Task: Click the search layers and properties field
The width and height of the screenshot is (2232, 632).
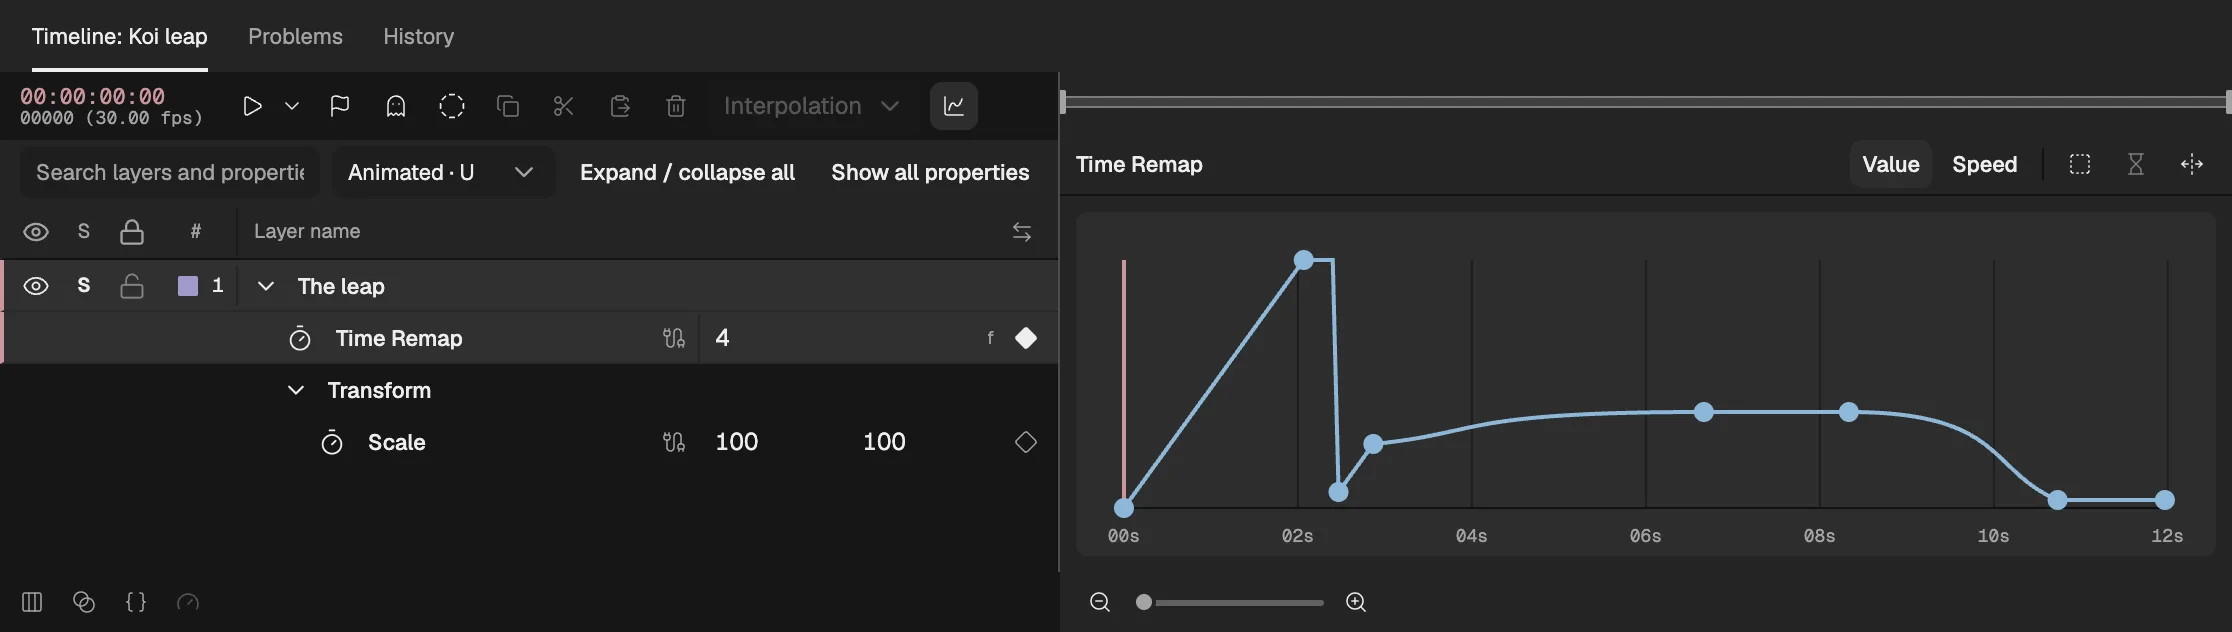Action: (x=170, y=172)
